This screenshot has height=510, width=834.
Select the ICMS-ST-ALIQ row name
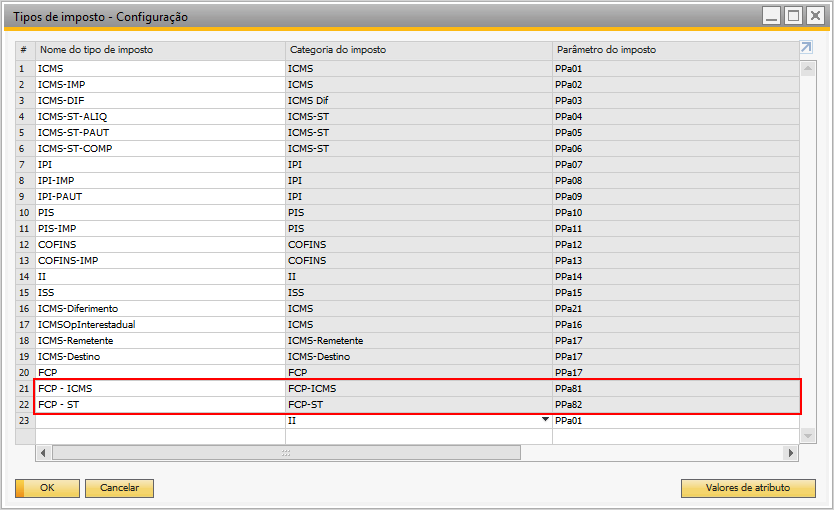point(160,116)
